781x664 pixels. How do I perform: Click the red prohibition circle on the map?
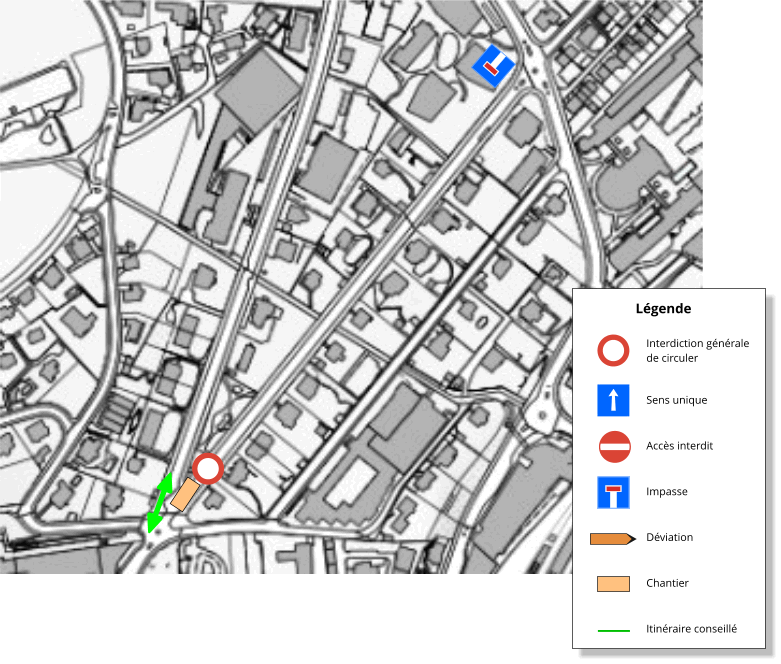pos(208,469)
